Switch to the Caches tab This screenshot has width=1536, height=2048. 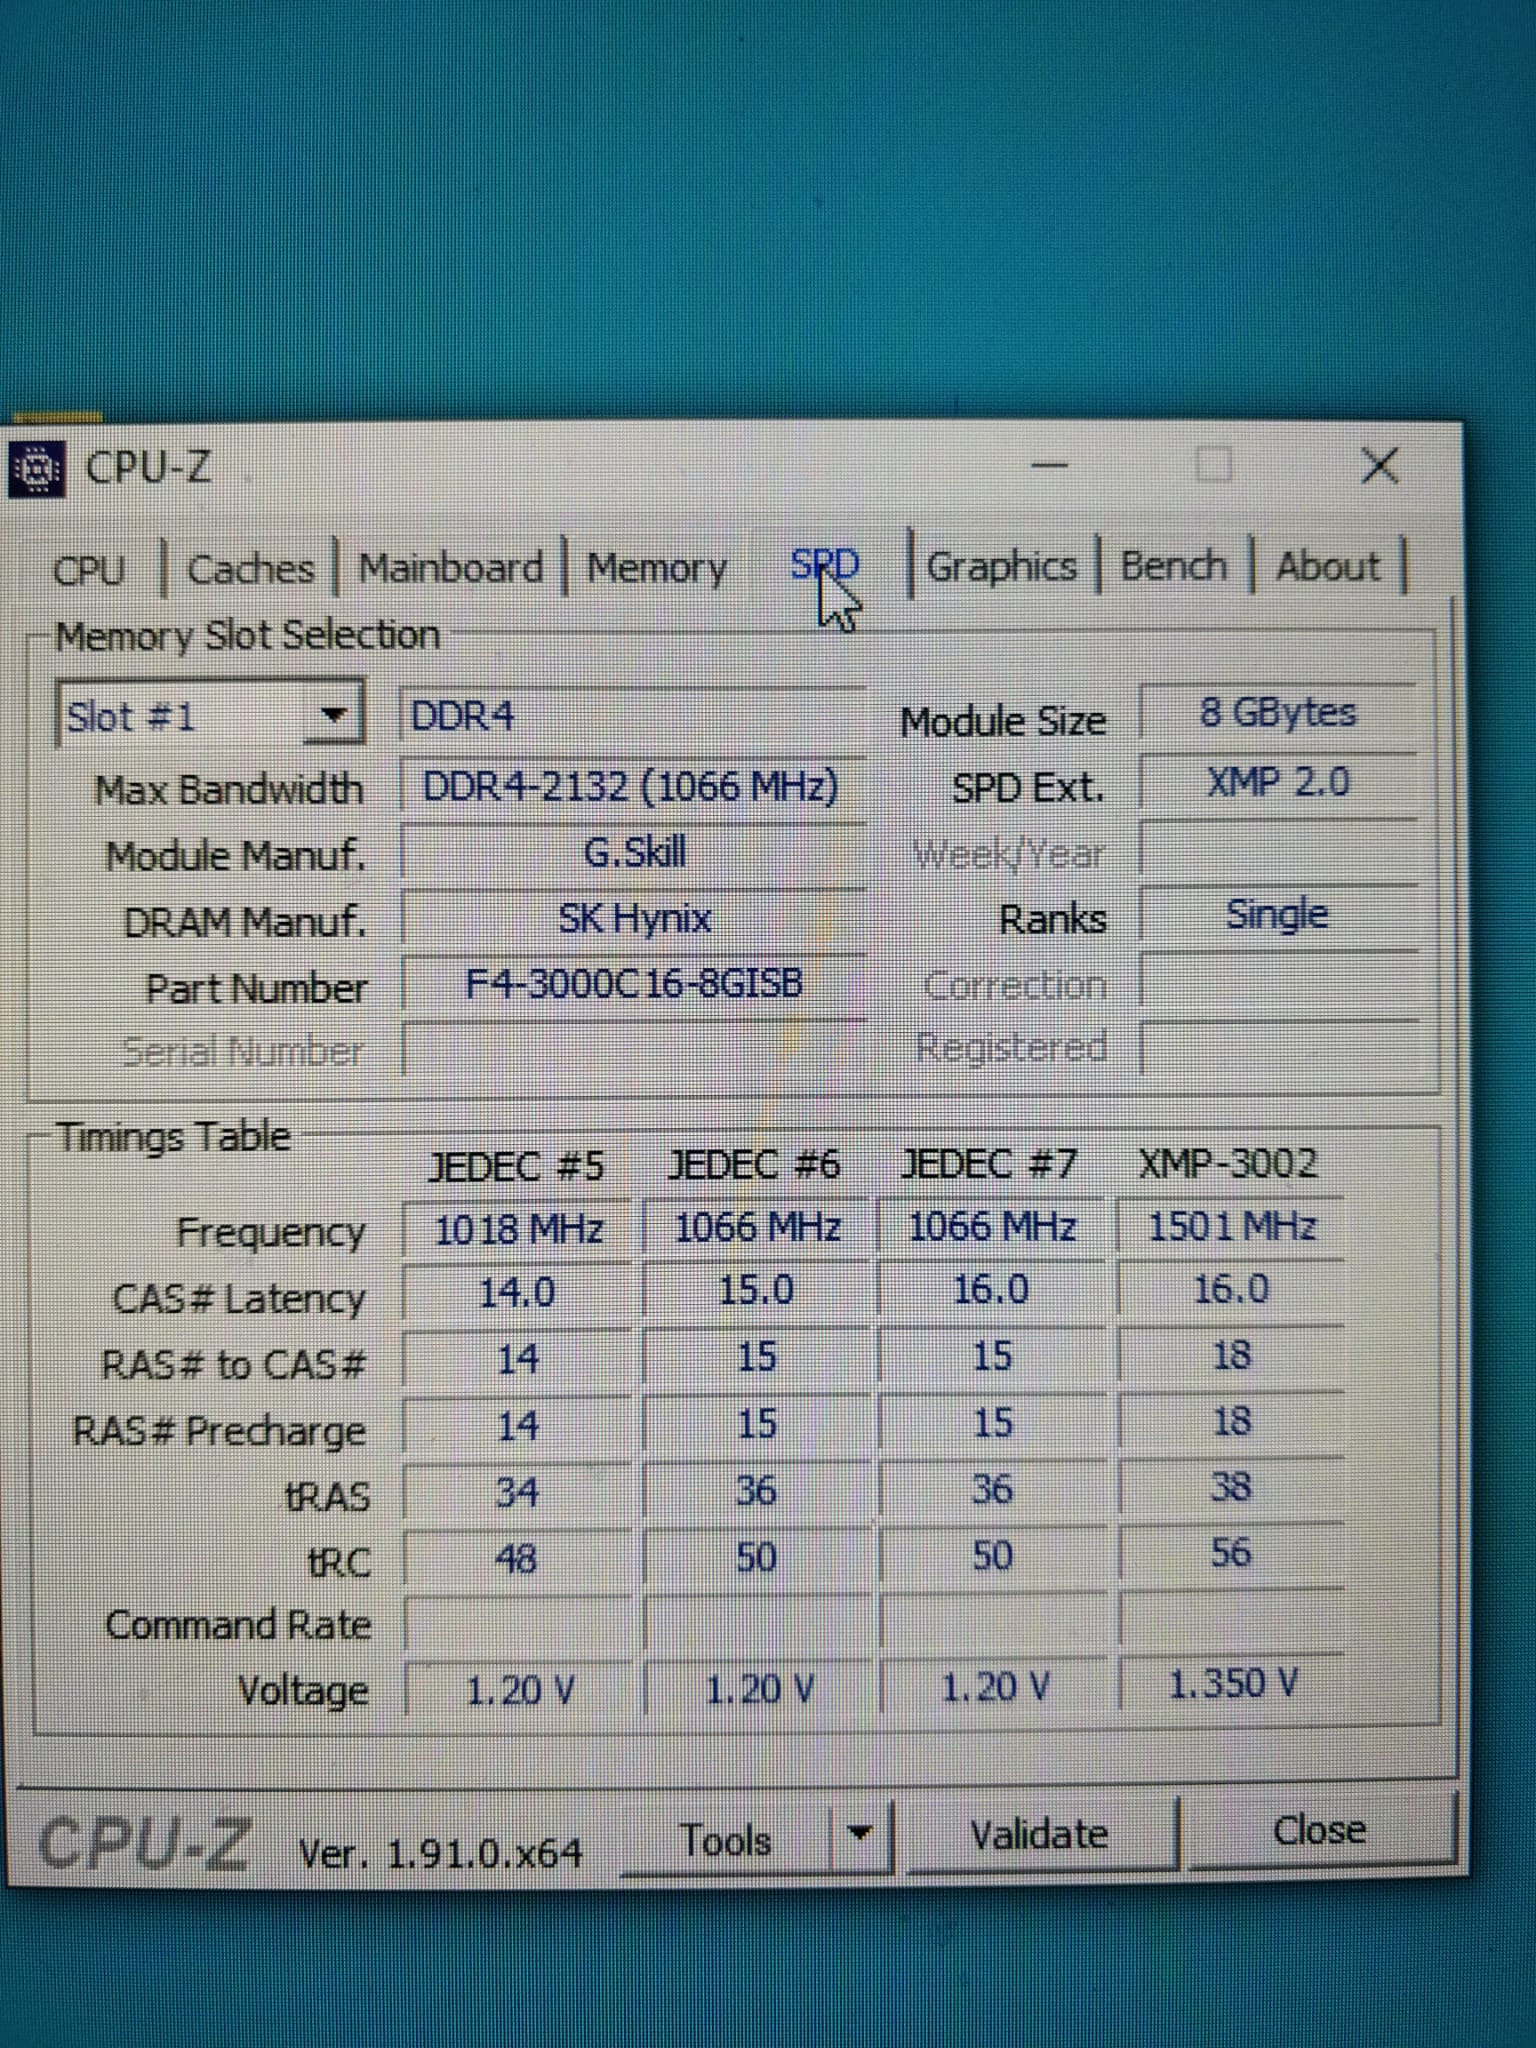251,569
